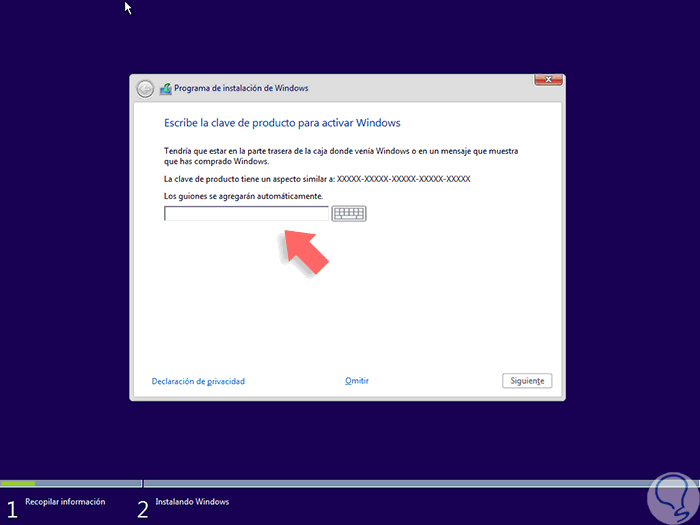Image resolution: width=700 pixels, height=525 pixels.
Task: Click the green installation progress bar
Action: point(17,483)
